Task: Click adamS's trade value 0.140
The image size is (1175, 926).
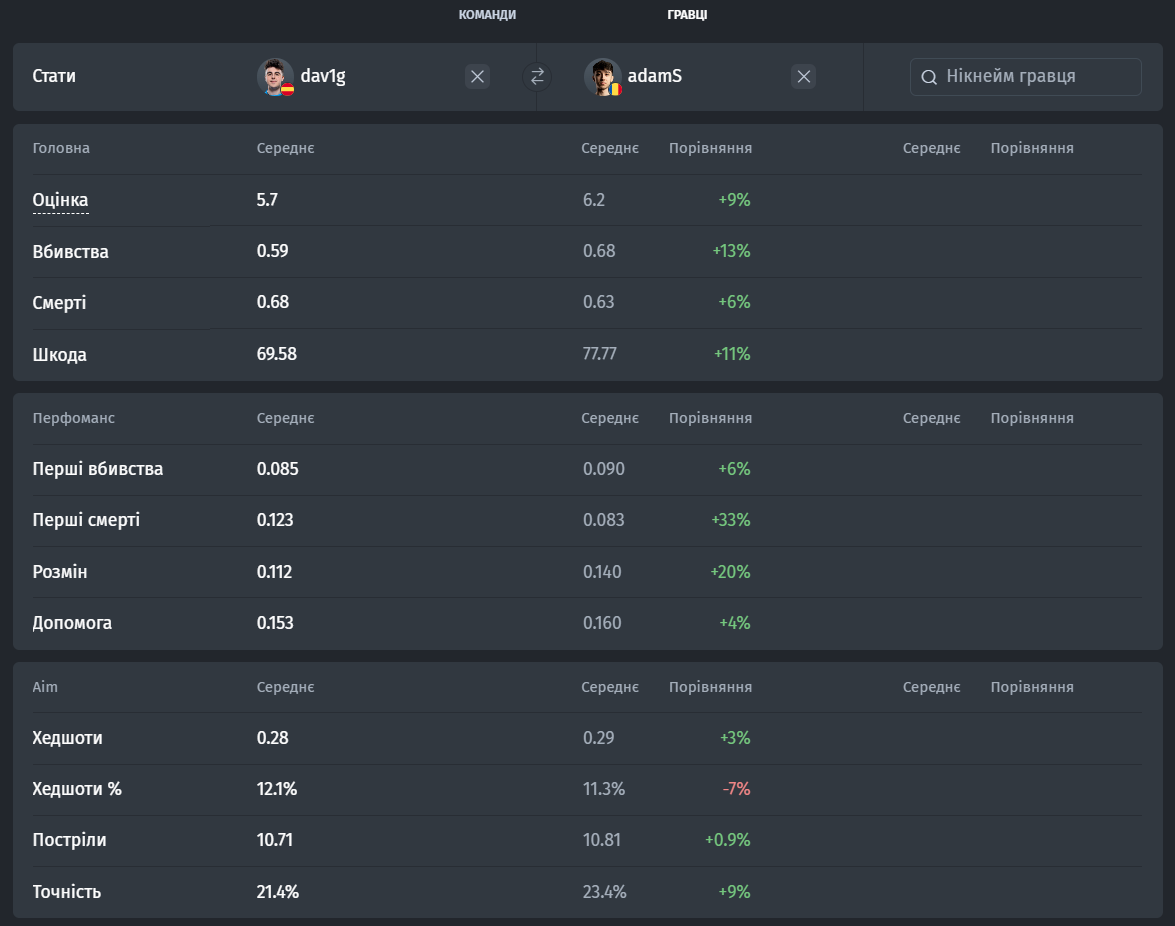Action: [x=602, y=572]
